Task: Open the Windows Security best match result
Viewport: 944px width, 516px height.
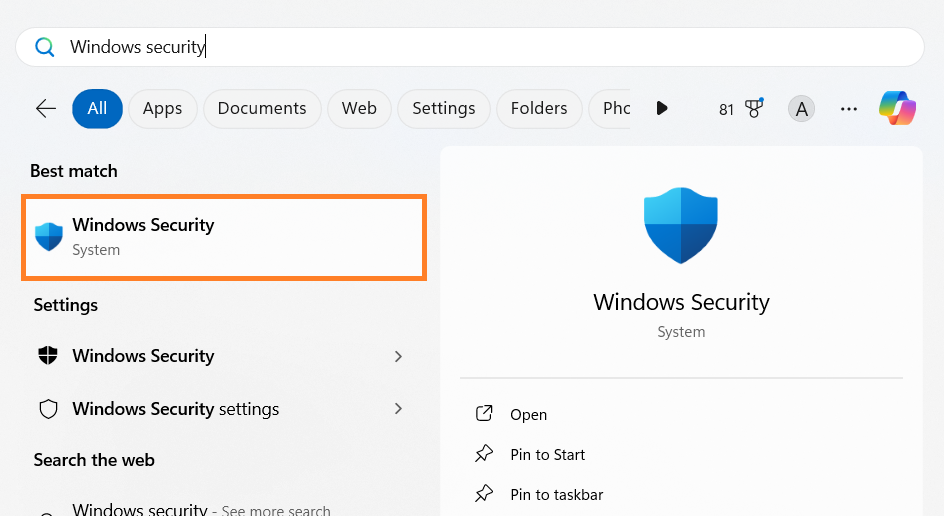Action: (224, 237)
